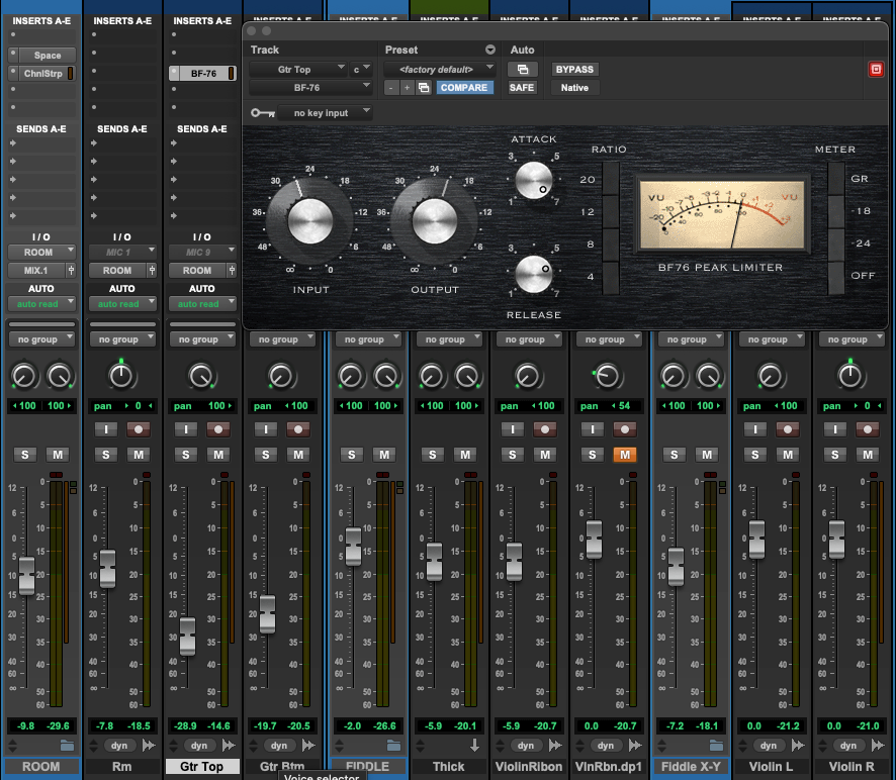Click the ROOM channel volume fader
The width and height of the screenshot is (896, 780).
(x=26, y=575)
